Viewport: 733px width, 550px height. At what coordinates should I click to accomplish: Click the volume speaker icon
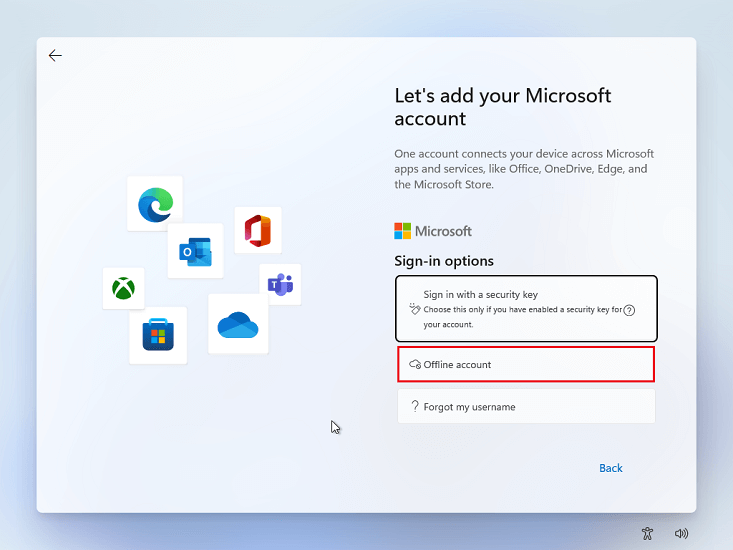click(682, 533)
